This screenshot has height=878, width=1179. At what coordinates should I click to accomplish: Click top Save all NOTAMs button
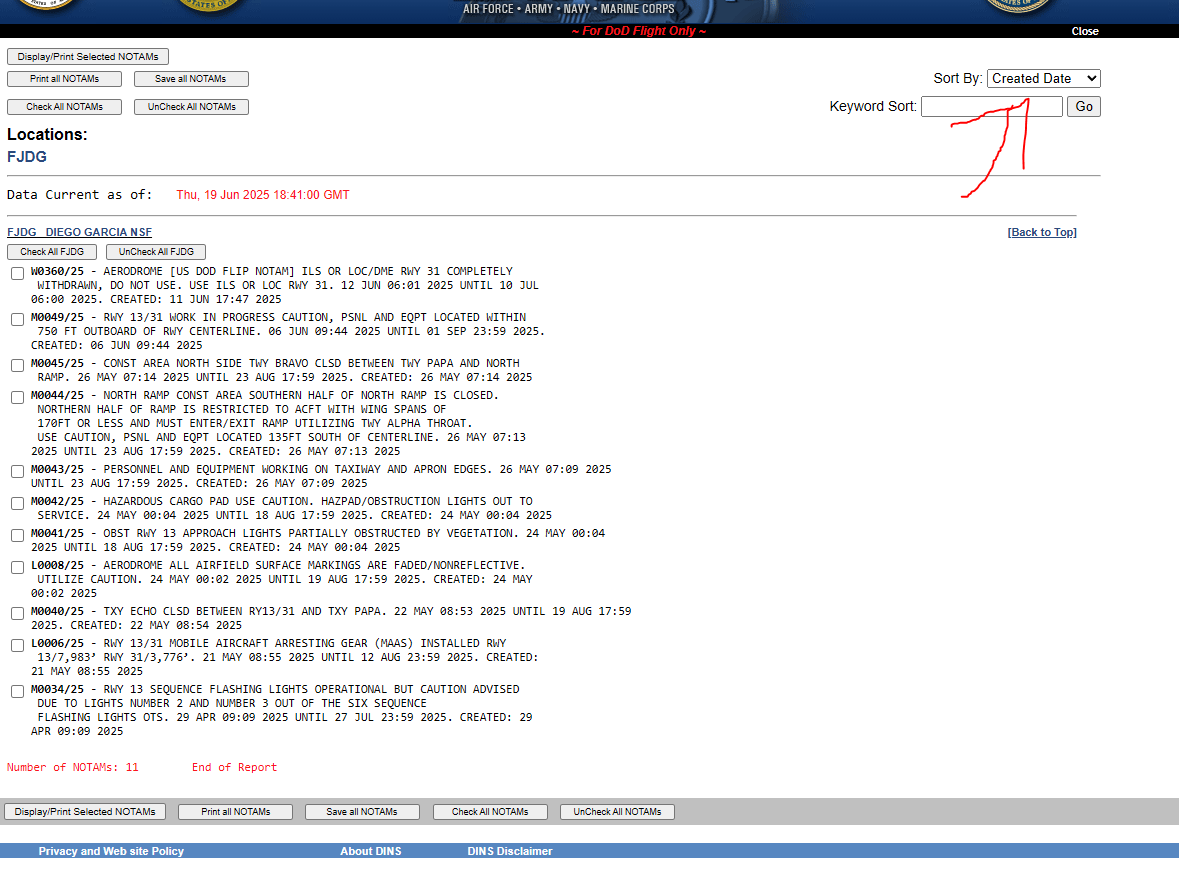coord(191,79)
